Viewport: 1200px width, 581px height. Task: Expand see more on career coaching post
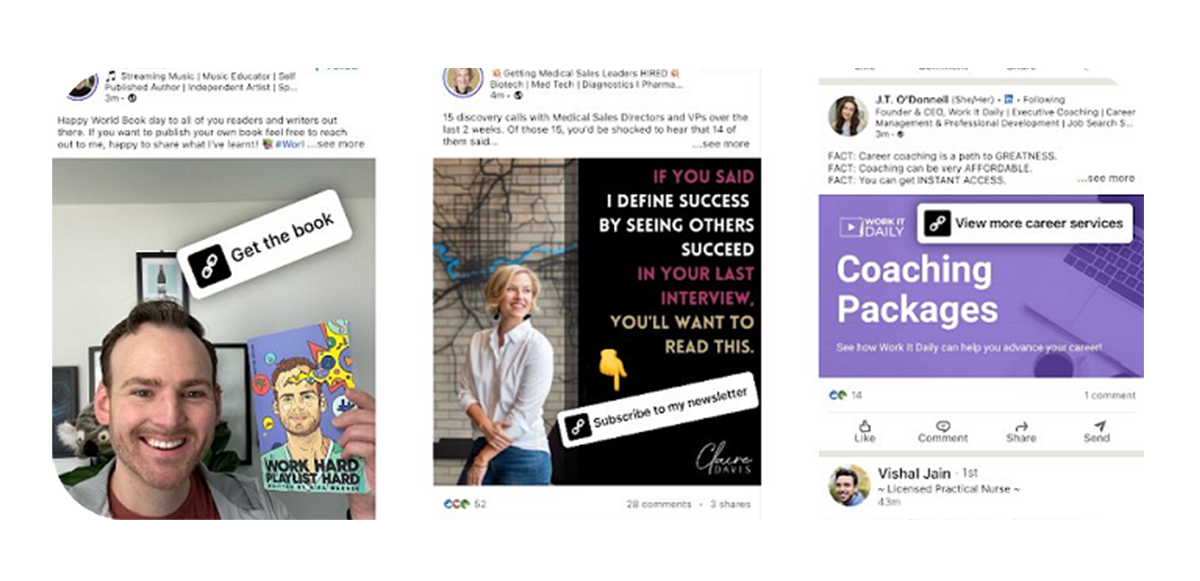tap(1107, 178)
